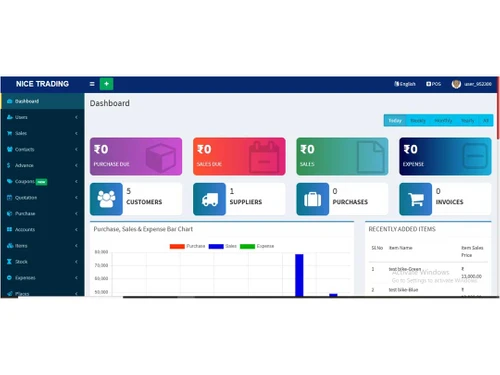This screenshot has width=500, height=375.
Task: Click the Stock hourglass icon
Action: [9, 261]
